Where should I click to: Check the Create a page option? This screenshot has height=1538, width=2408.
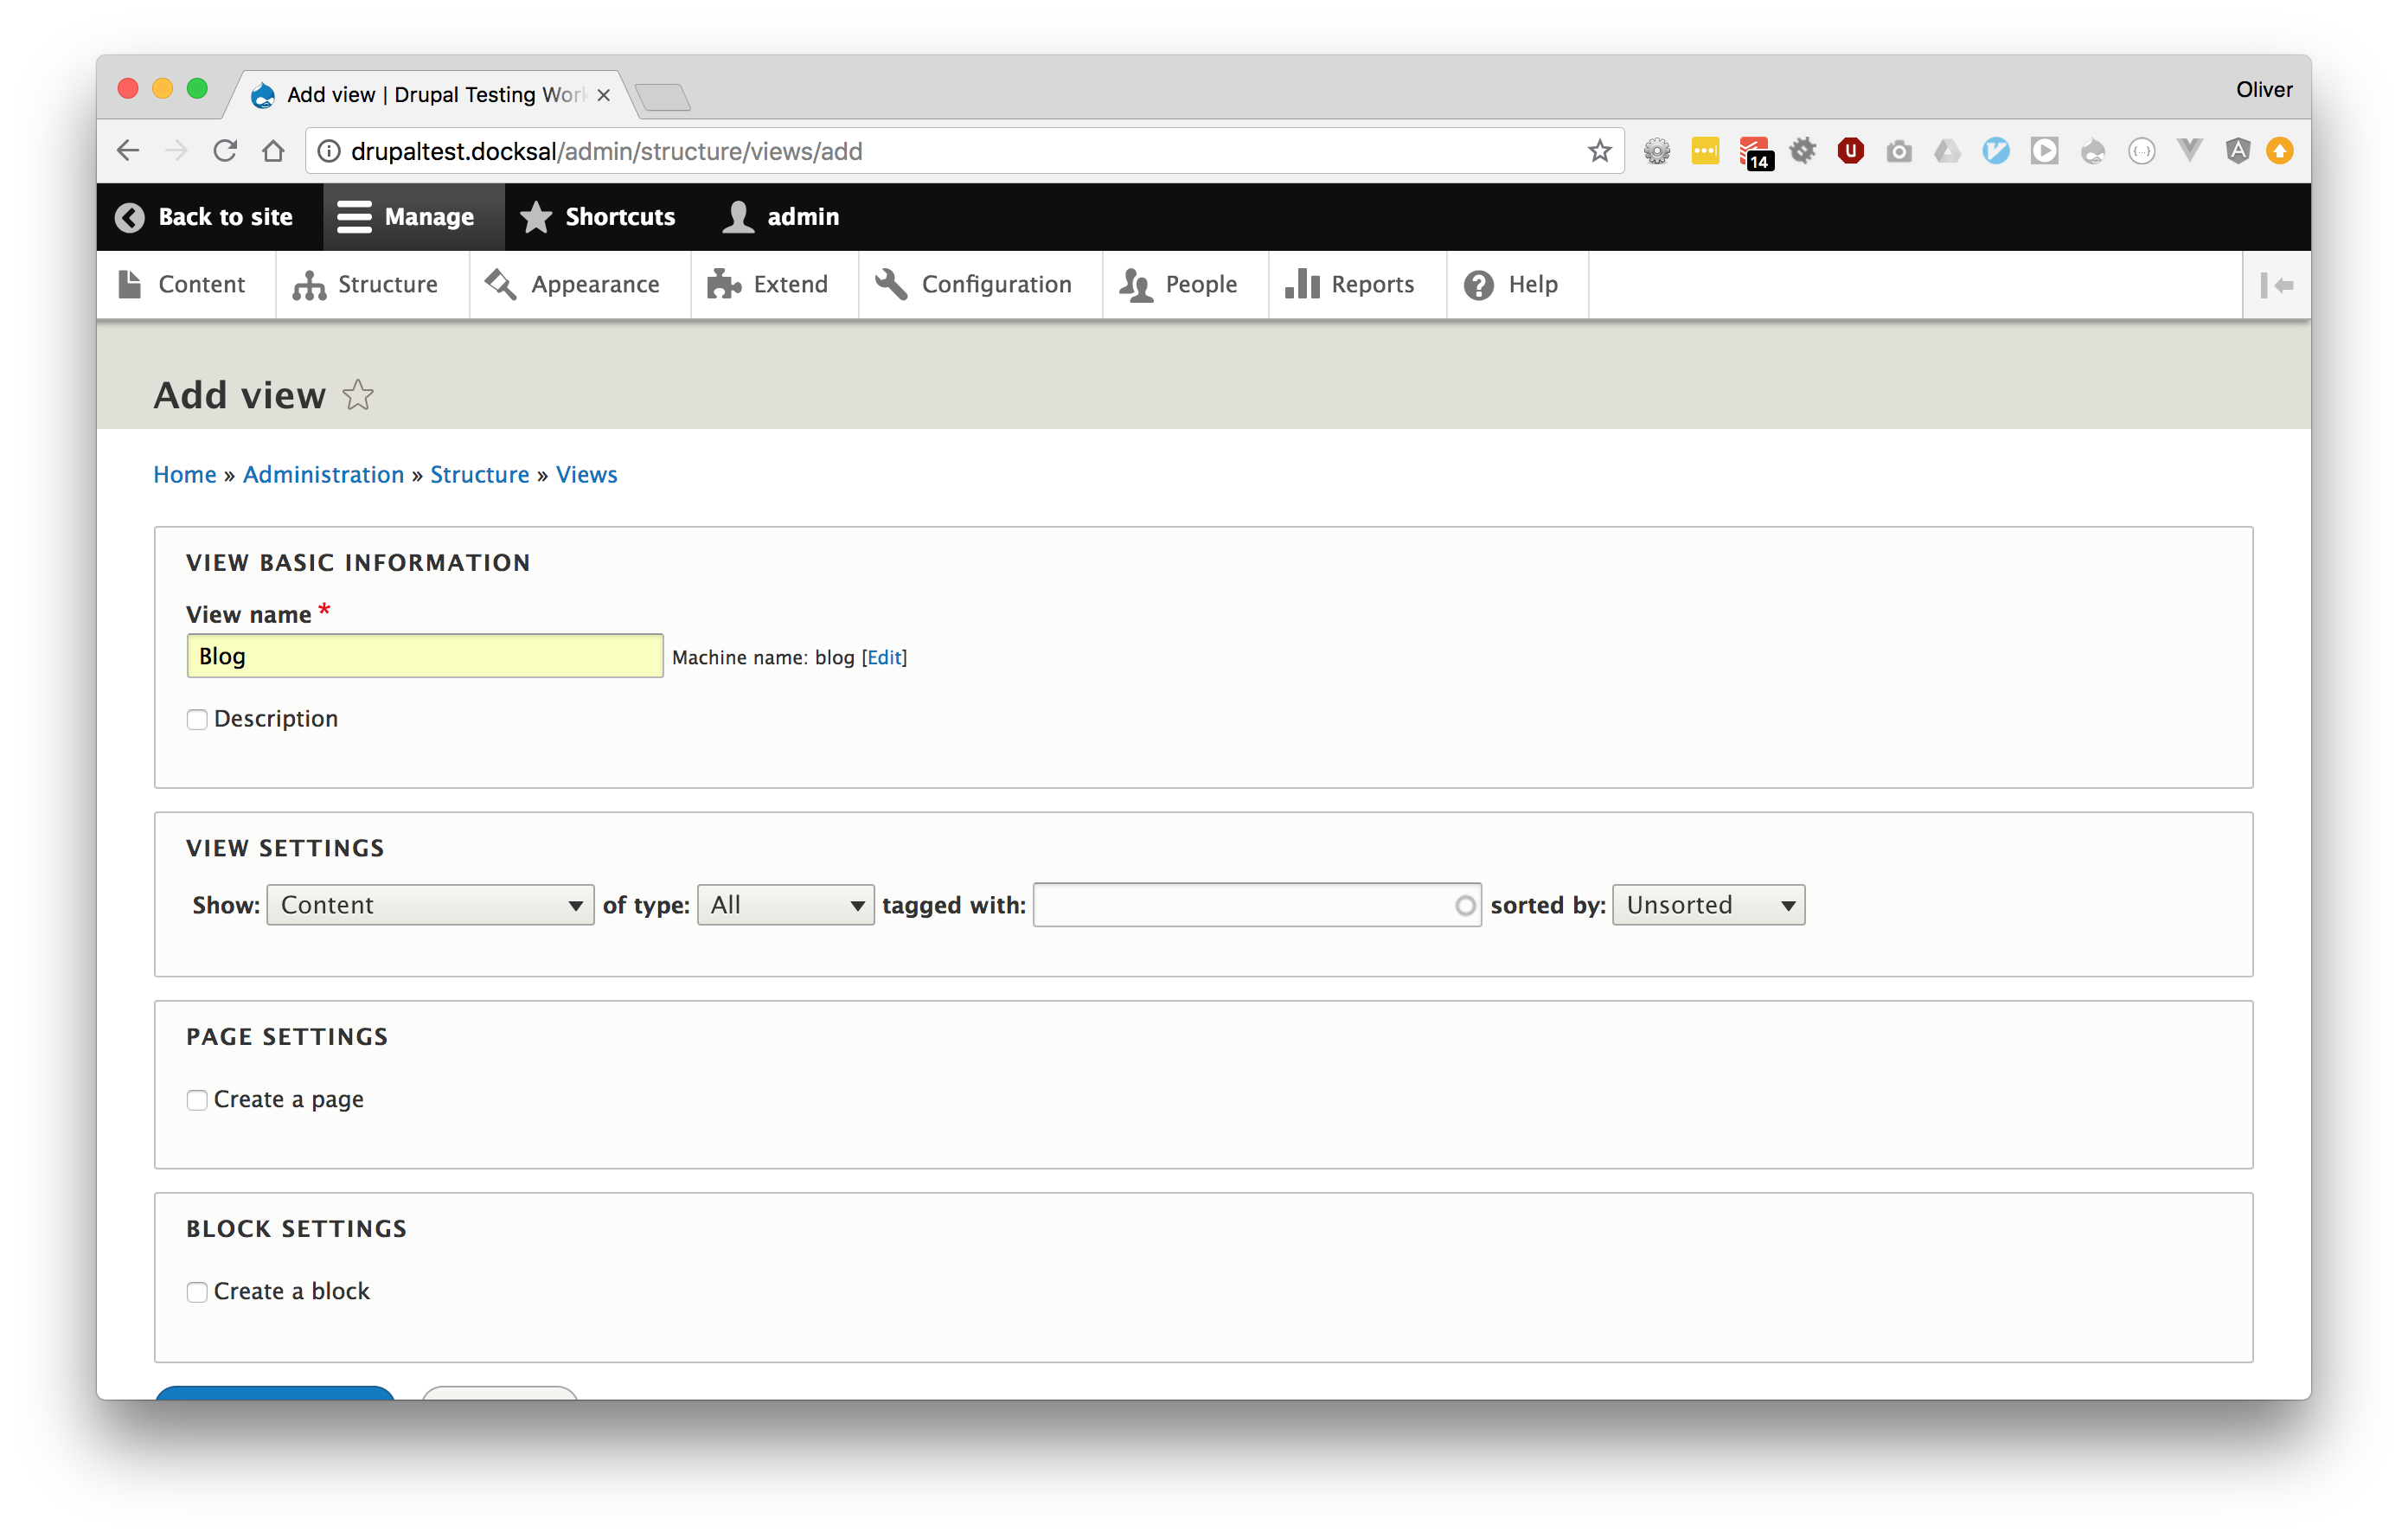click(197, 1100)
